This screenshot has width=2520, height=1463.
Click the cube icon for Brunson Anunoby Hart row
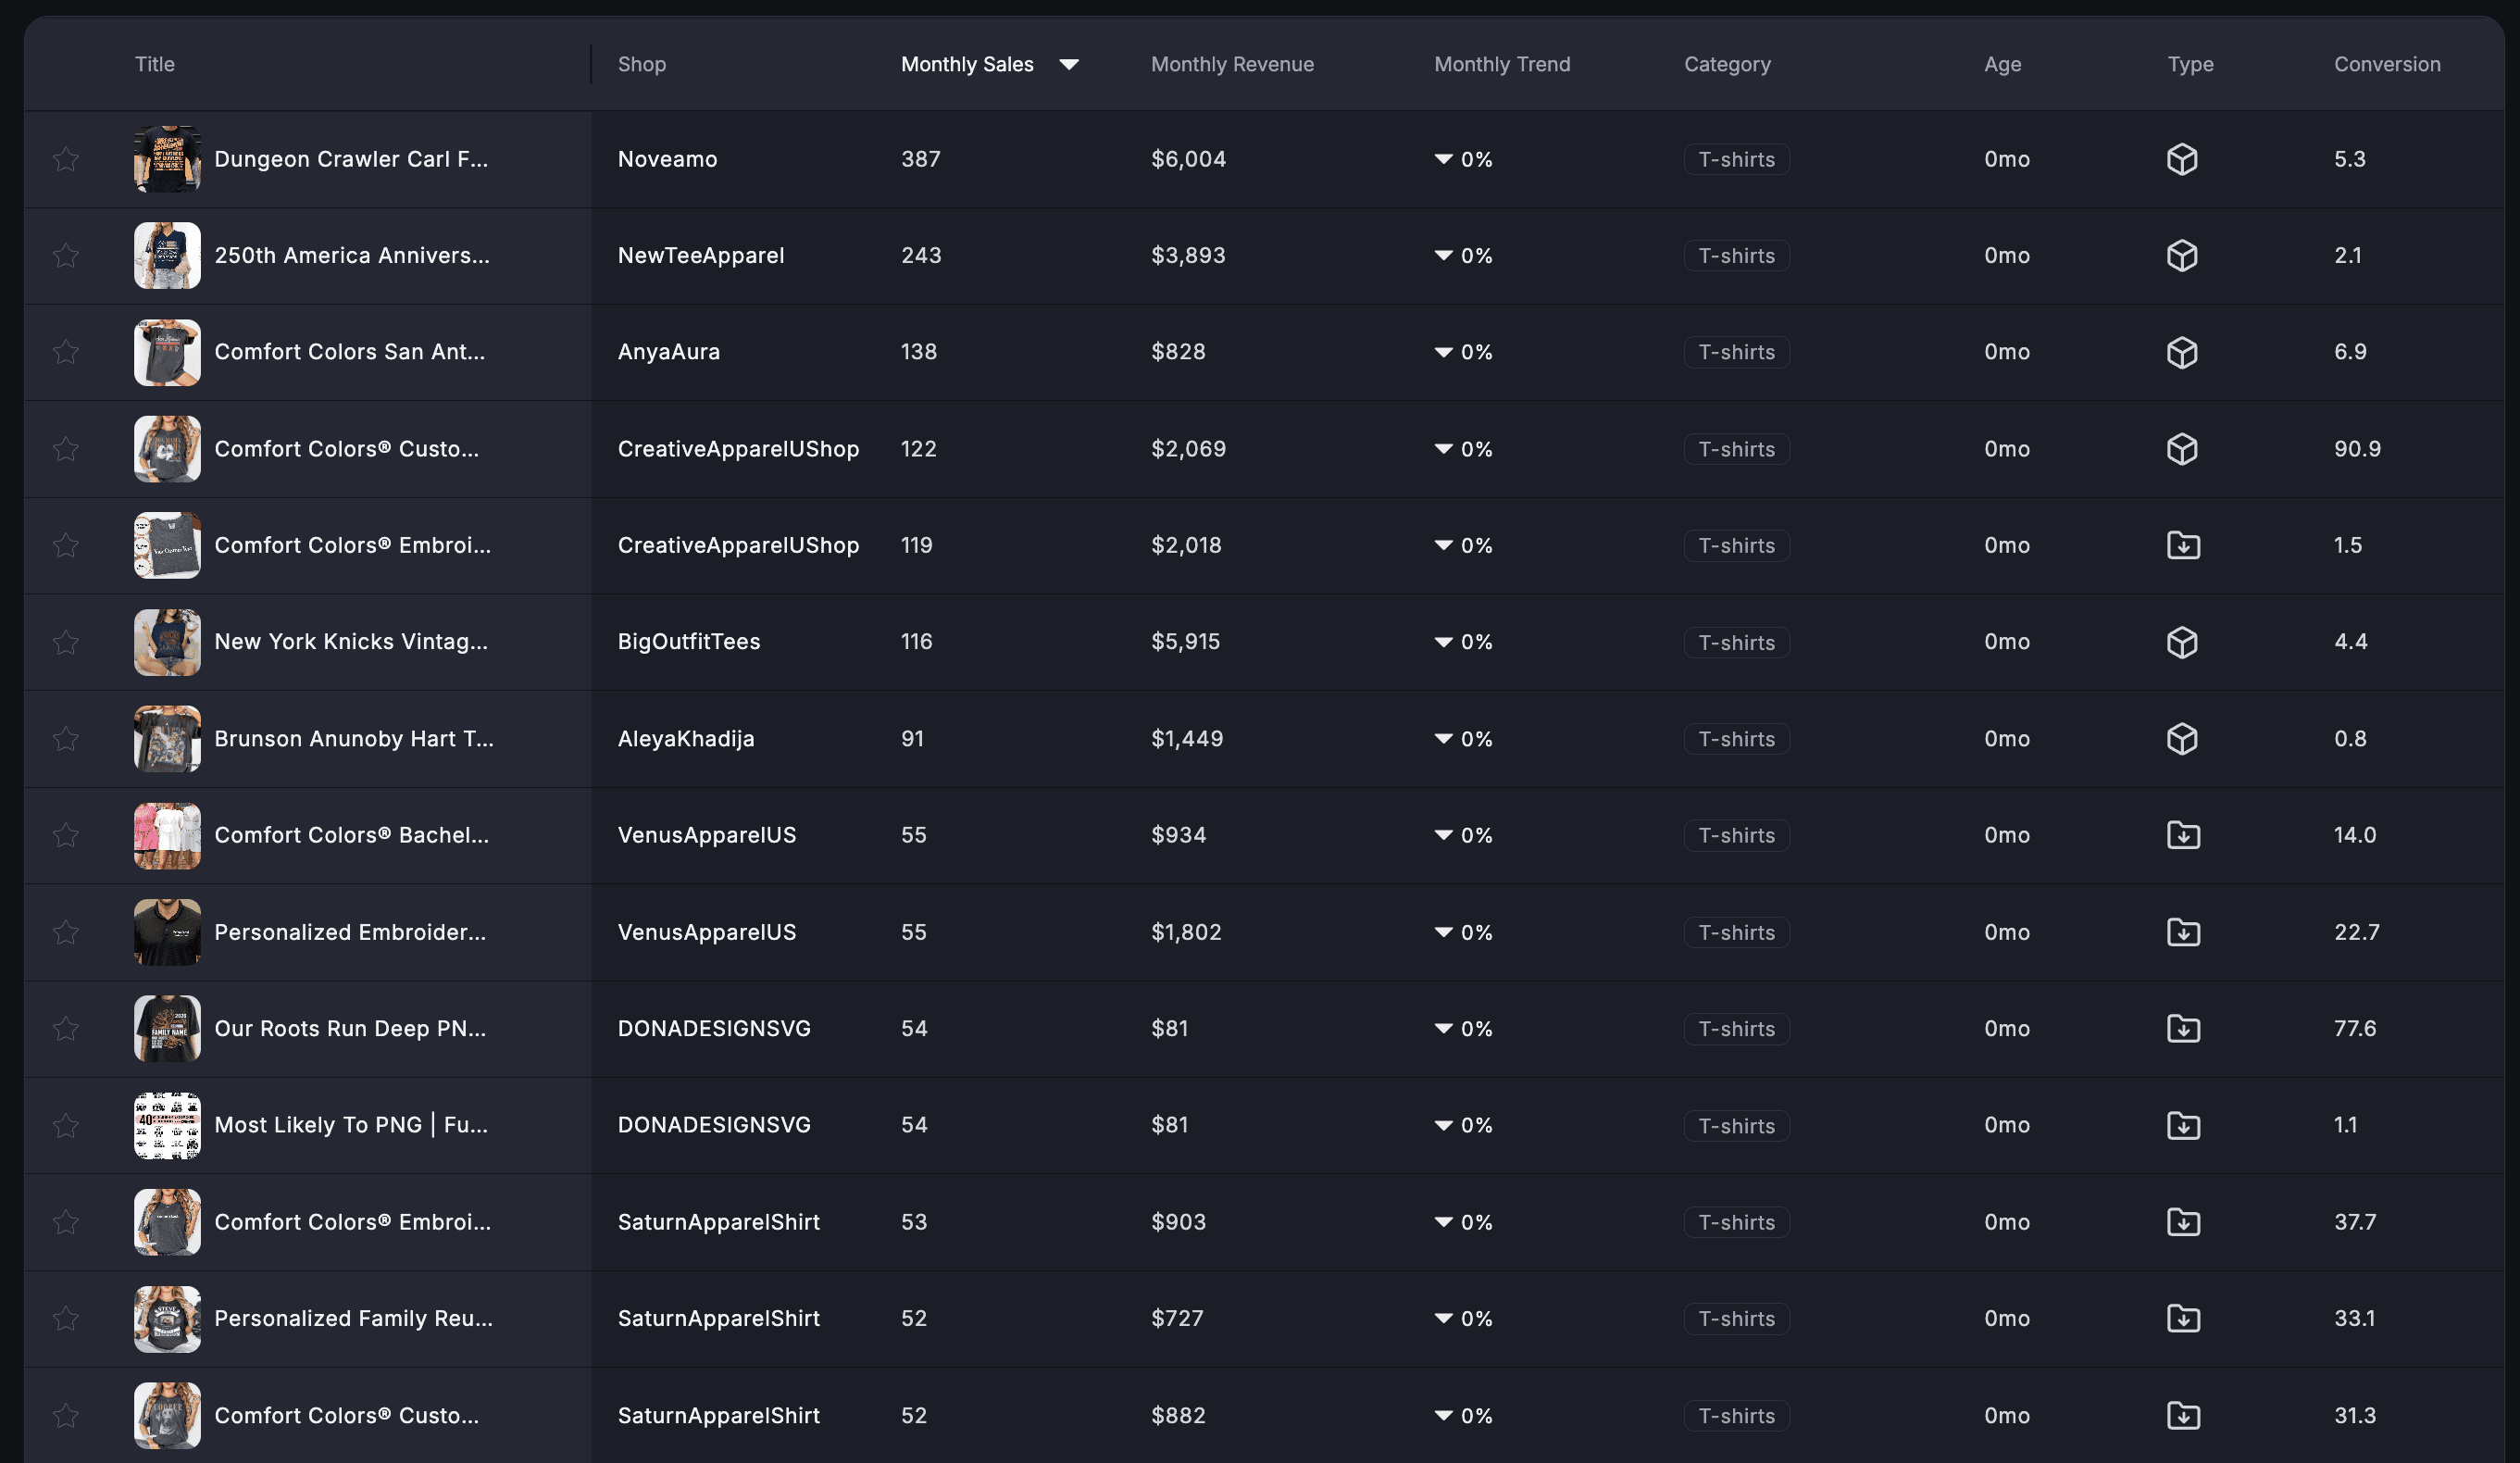coord(2182,739)
